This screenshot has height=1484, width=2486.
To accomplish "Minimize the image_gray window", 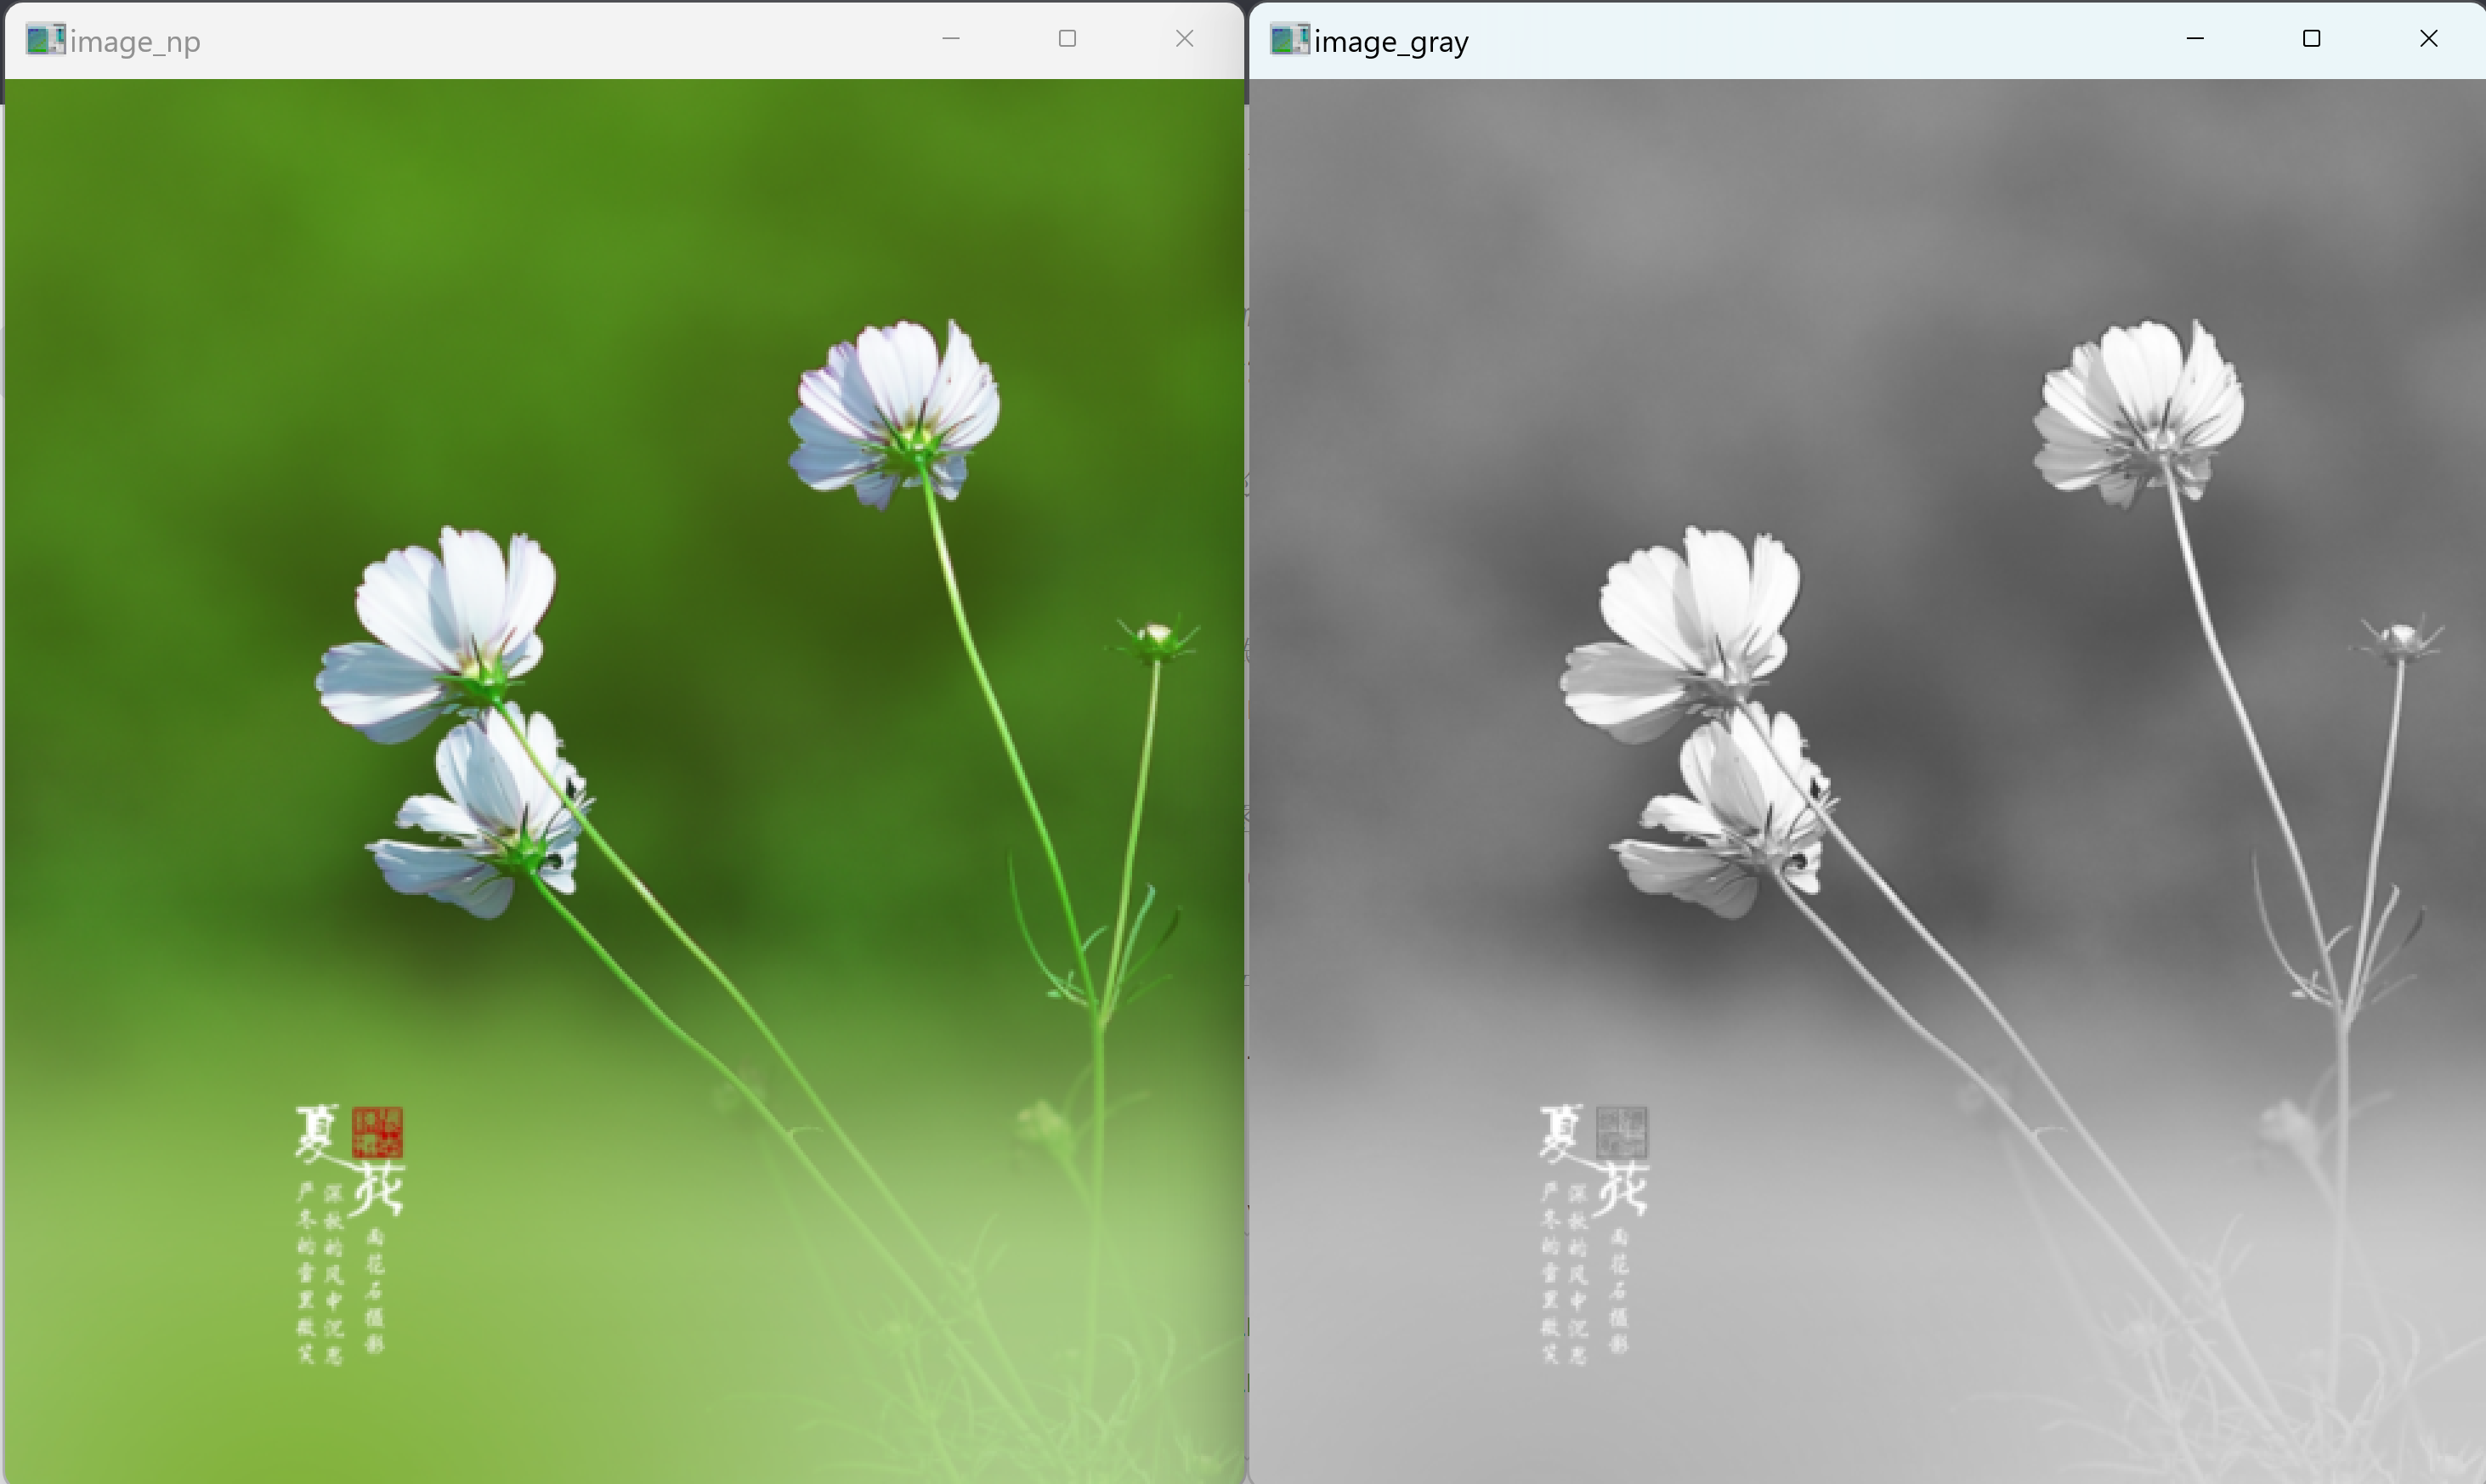I will tap(2195, 39).
